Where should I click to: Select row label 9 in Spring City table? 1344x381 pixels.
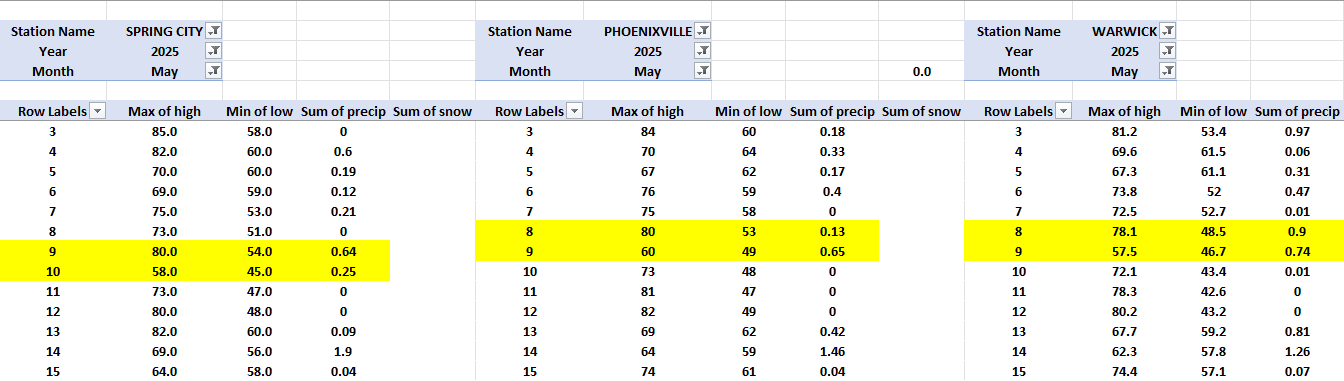(x=53, y=251)
